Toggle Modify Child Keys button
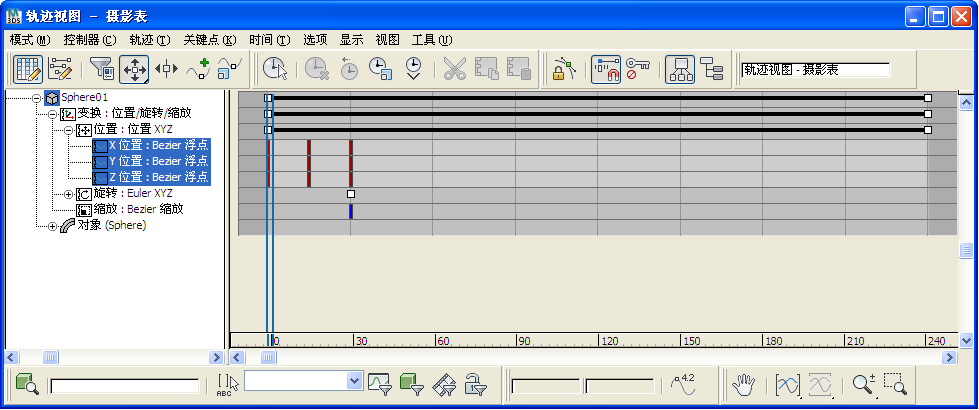979x410 pixels. tap(711, 69)
